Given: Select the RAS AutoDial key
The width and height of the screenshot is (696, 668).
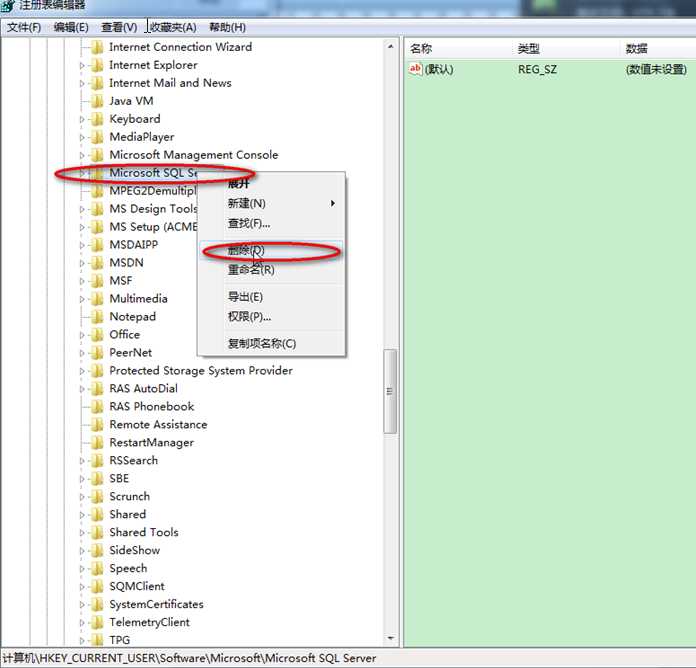Looking at the screenshot, I should (x=143, y=389).
